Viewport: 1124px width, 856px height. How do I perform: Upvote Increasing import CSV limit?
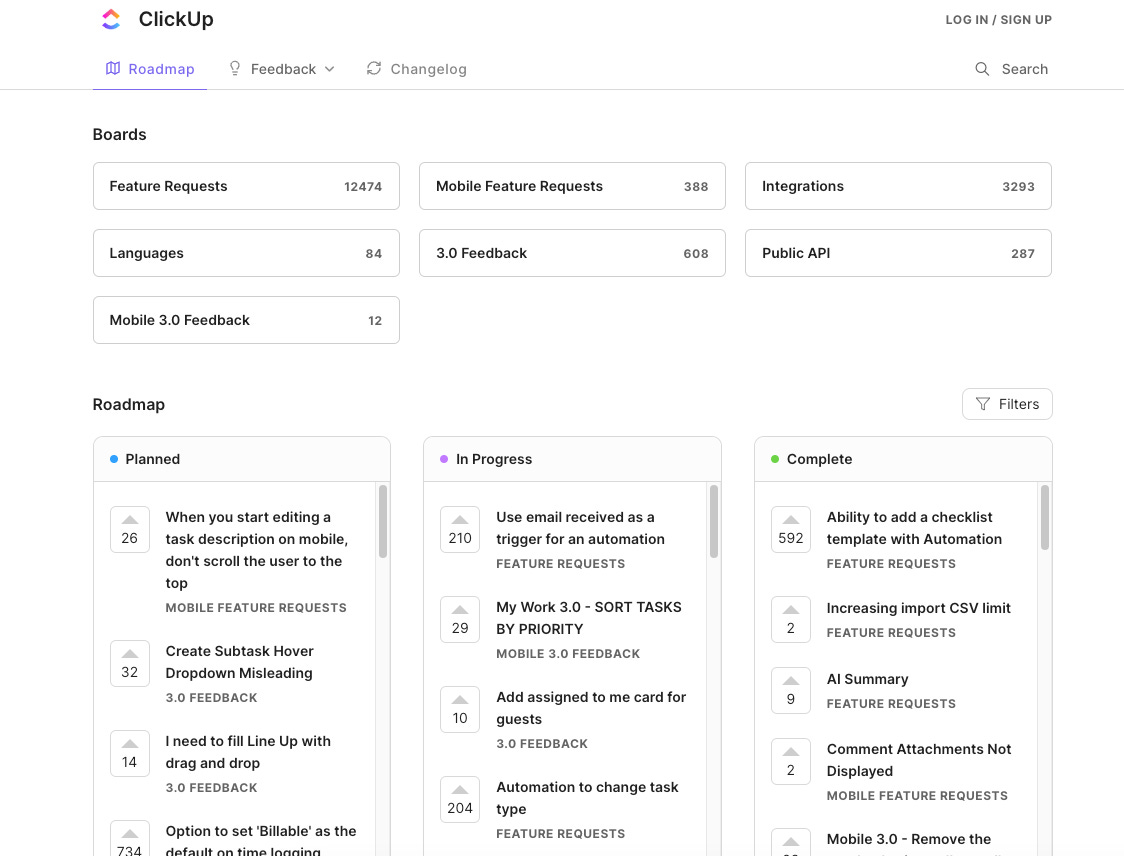pyautogui.click(x=791, y=619)
